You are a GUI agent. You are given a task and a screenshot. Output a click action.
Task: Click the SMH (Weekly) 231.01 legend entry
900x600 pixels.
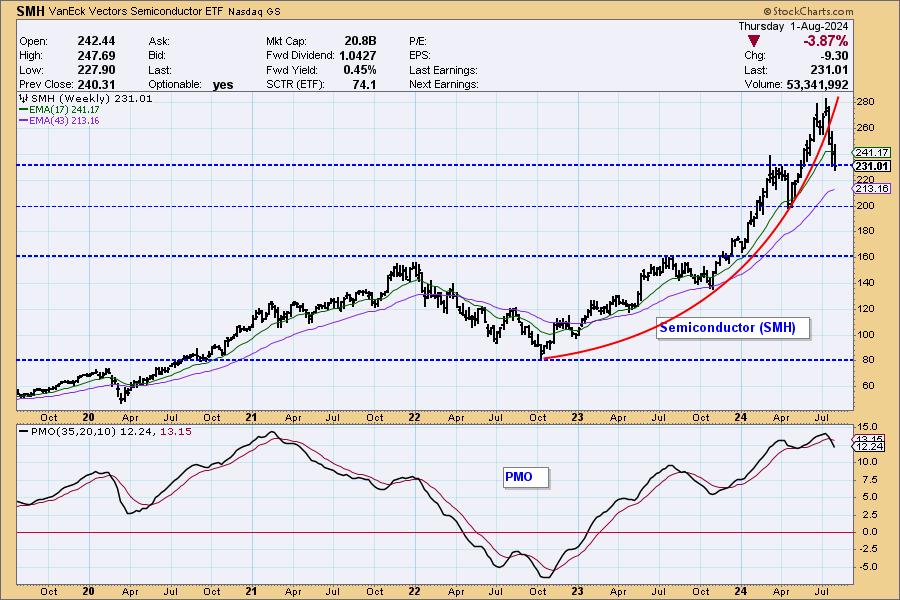pos(86,99)
